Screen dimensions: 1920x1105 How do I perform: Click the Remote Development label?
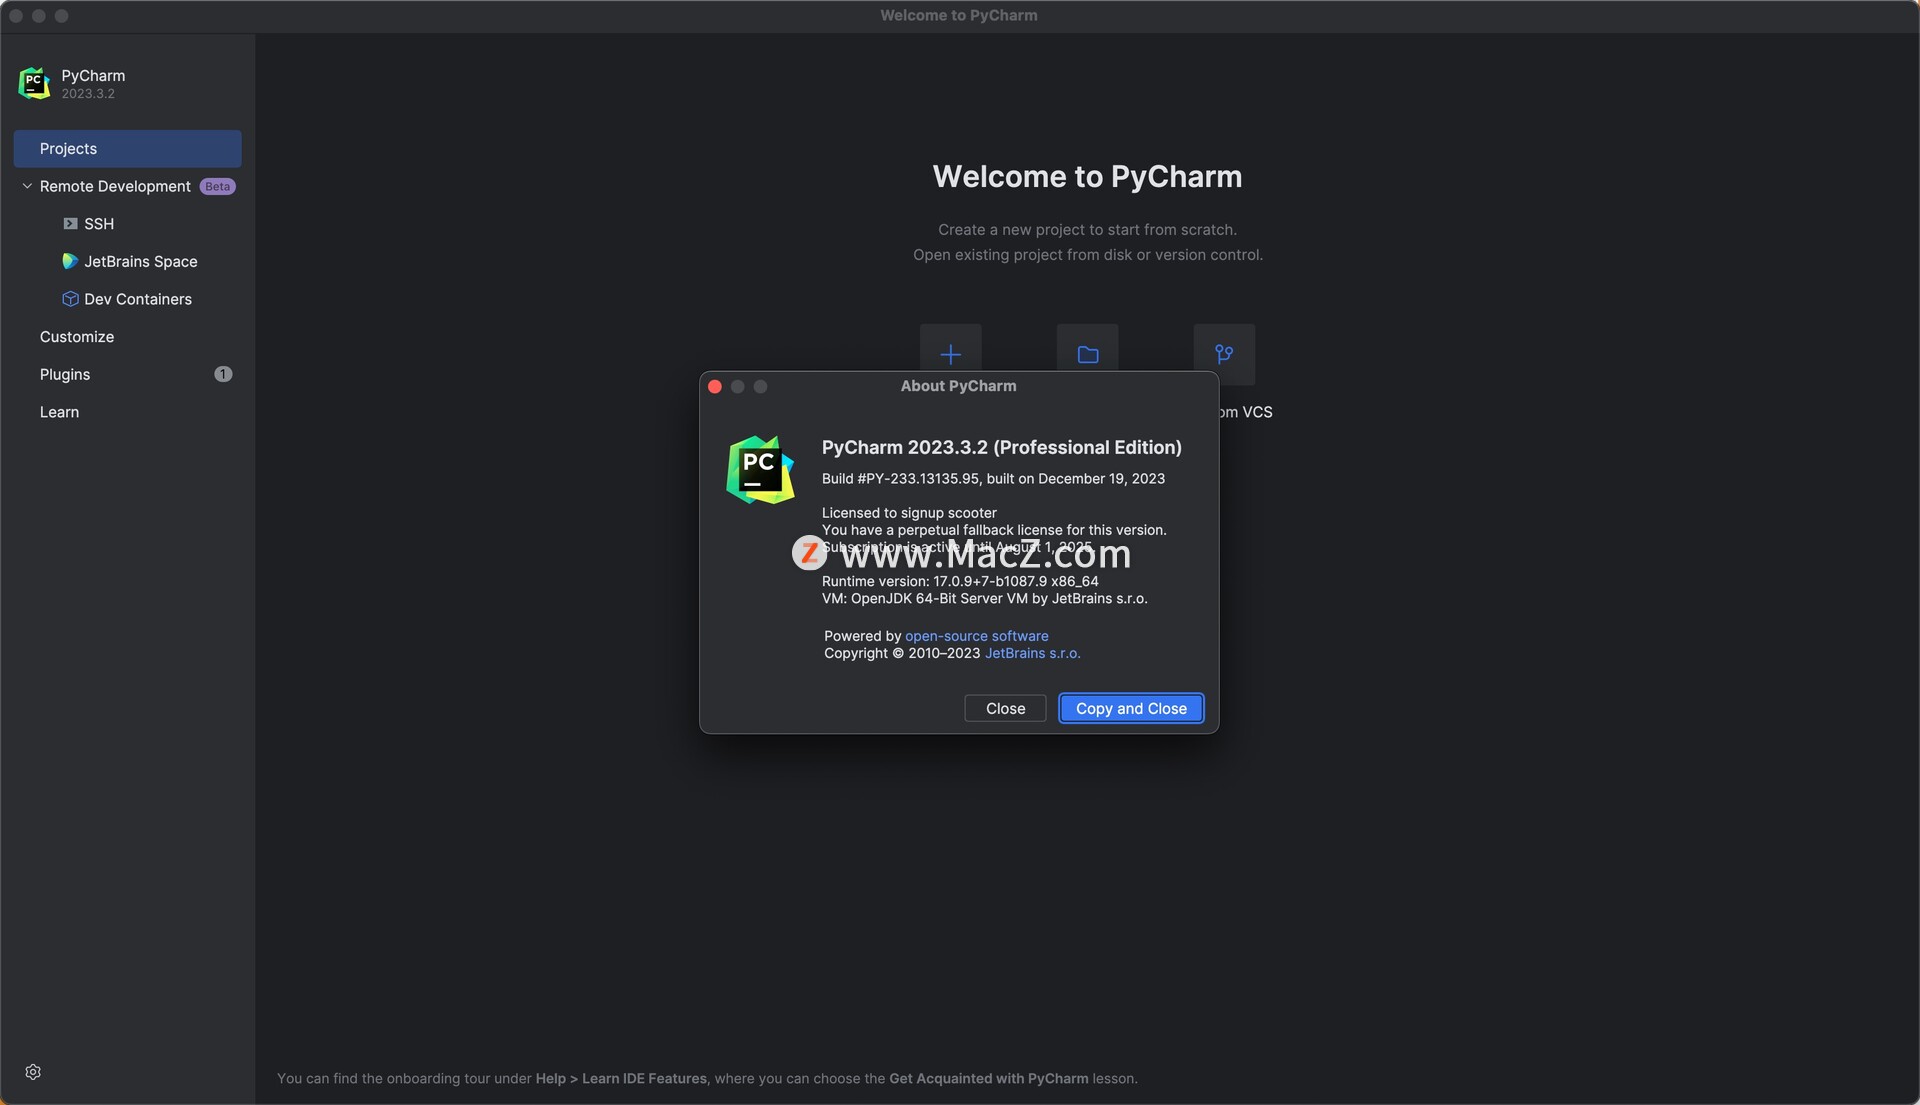(x=115, y=187)
